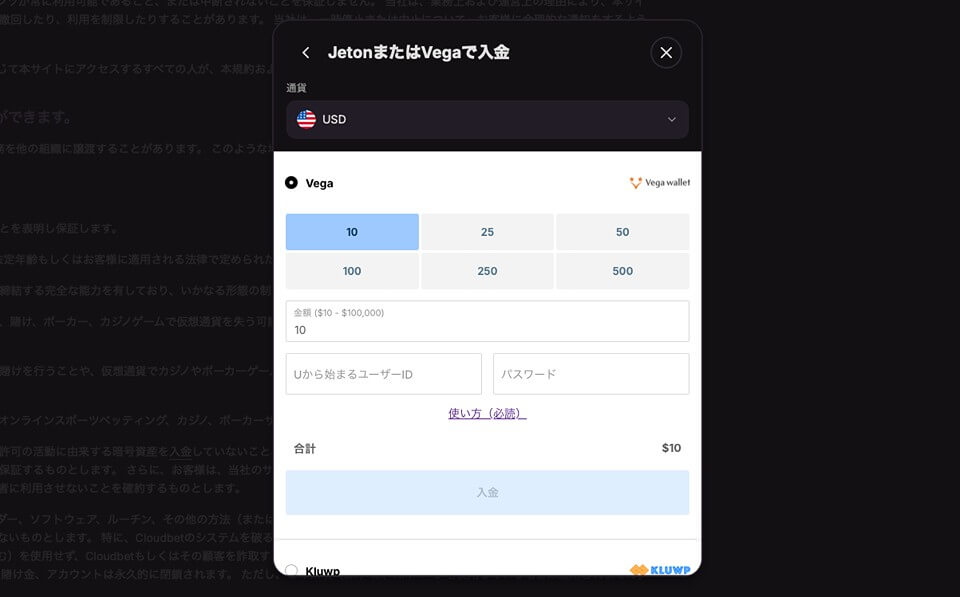Click the $10 total value
The height and width of the screenshot is (597, 960).
coord(671,448)
